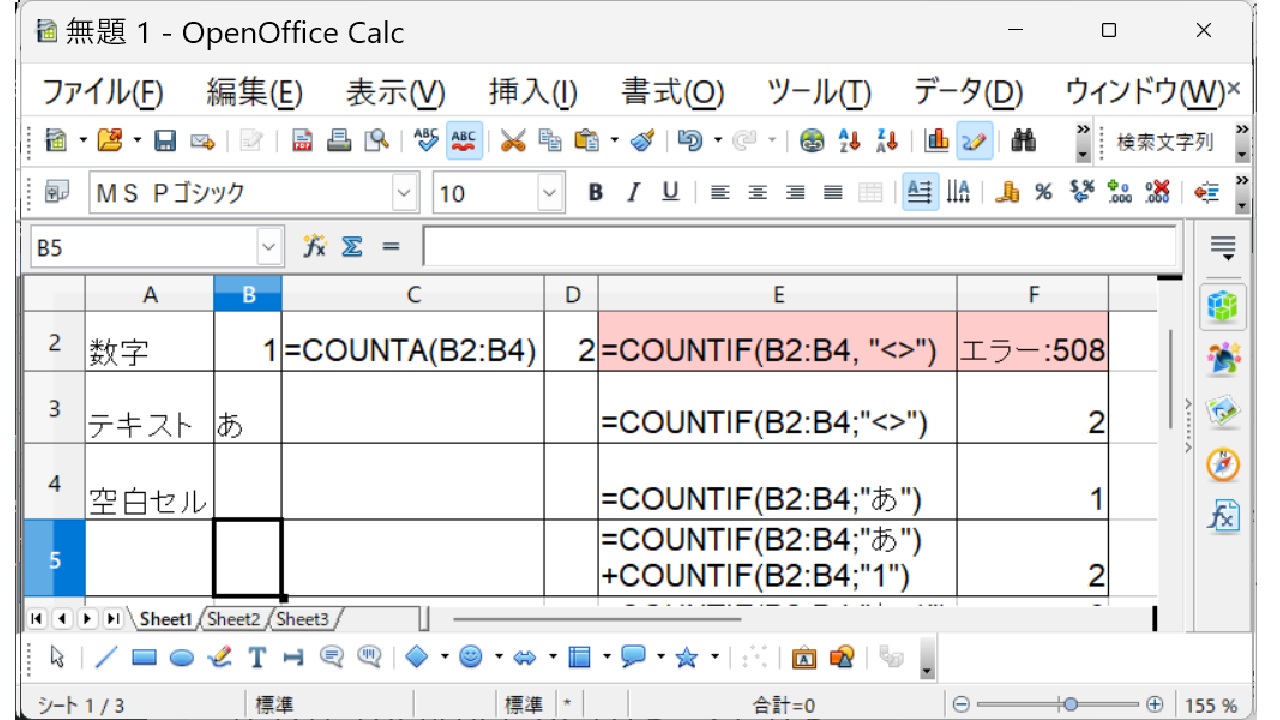The width and height of the screenshot is (1280, 720).
Task: Switch to Sheet3 tab
Action: coord(302,619)
